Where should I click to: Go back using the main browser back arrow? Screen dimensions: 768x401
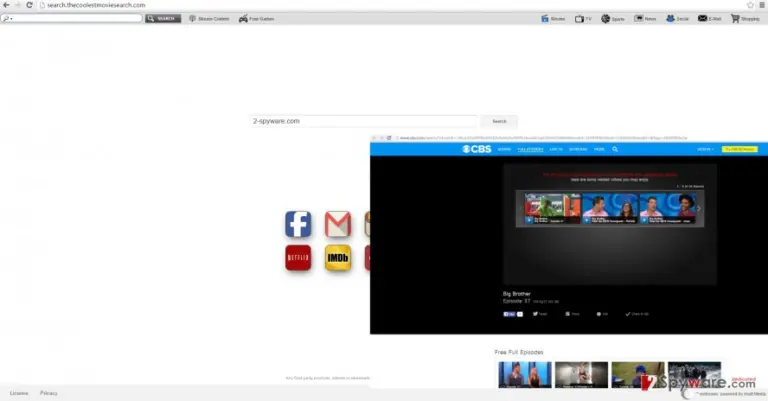(6, 5)
